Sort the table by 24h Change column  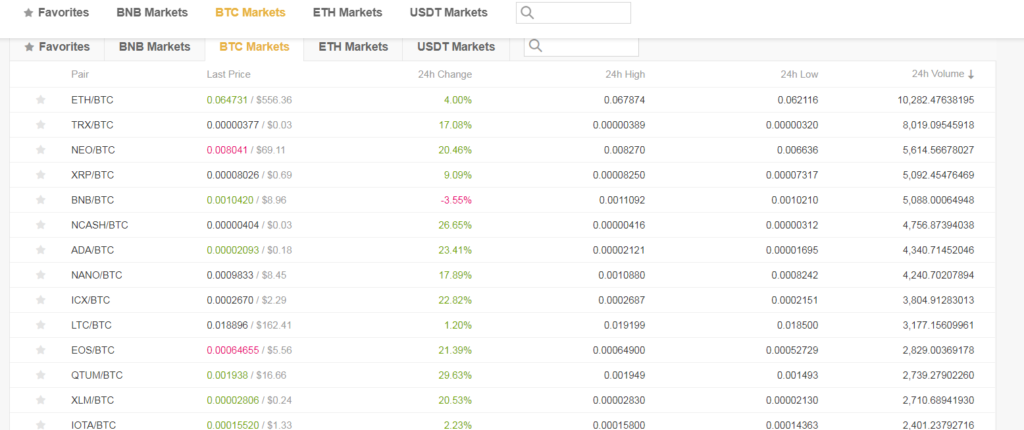click(x=444, y=74)
